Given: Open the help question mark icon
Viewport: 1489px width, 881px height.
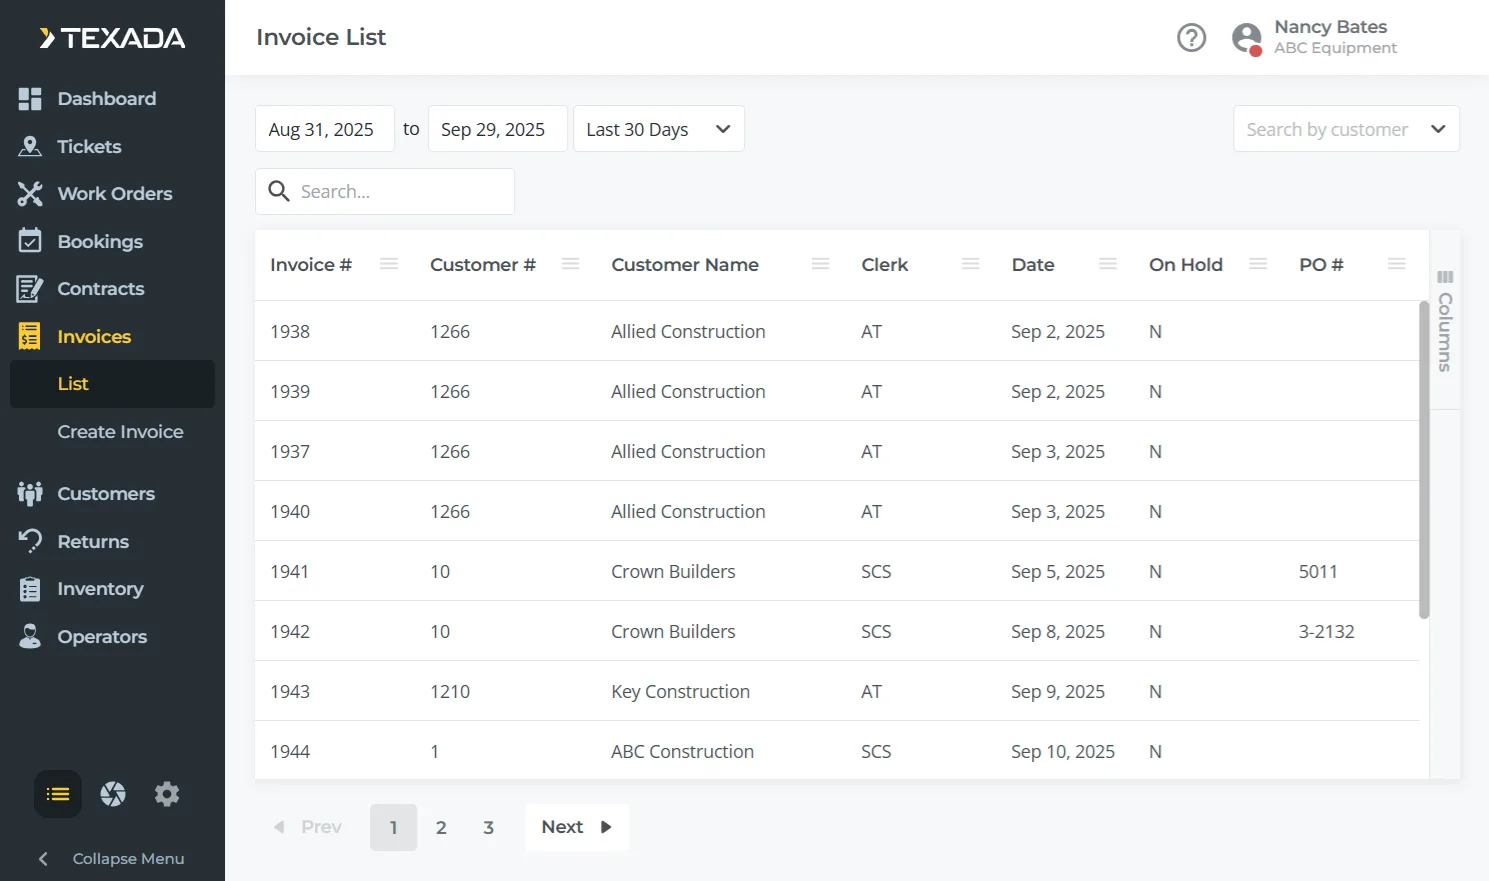Looking at the screenshot, I should click(1191, 38).
